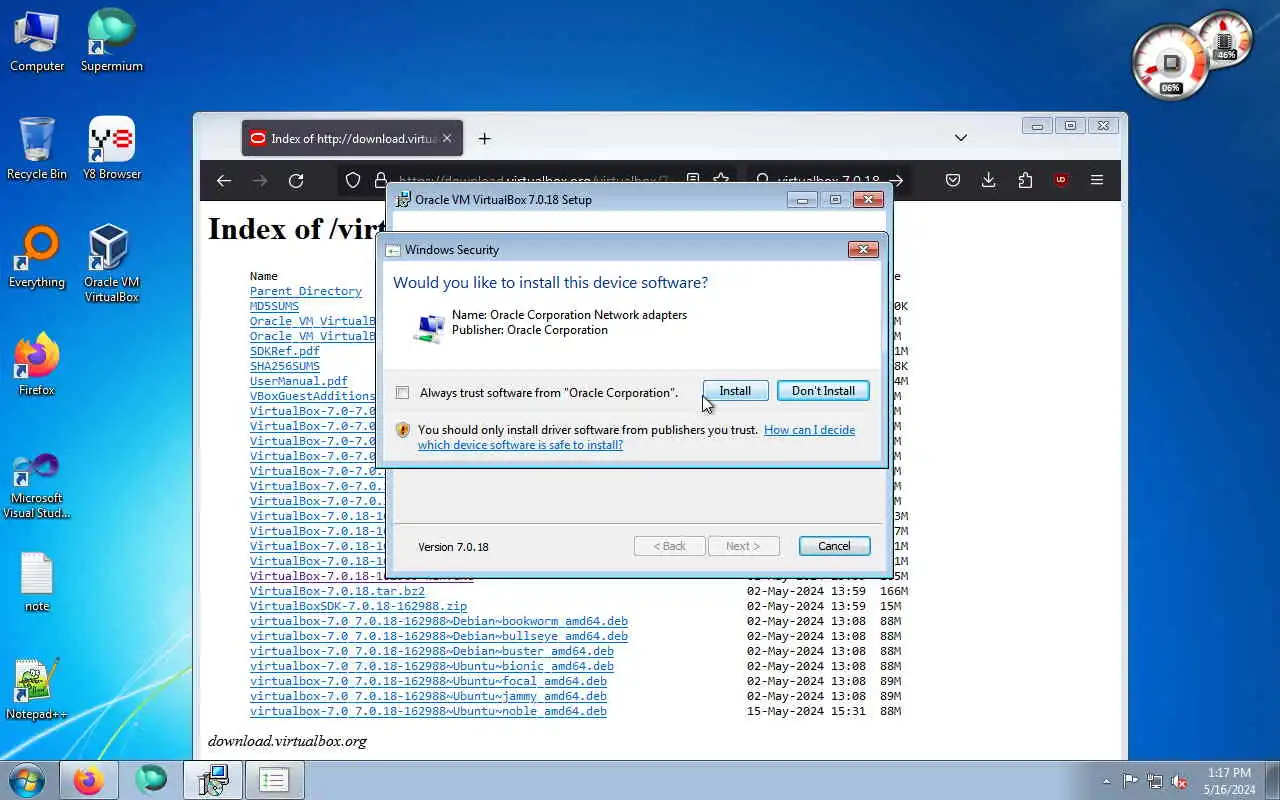Select the Notepad++ desktop shortcut

pyautogui.click(x=37, y=690)
